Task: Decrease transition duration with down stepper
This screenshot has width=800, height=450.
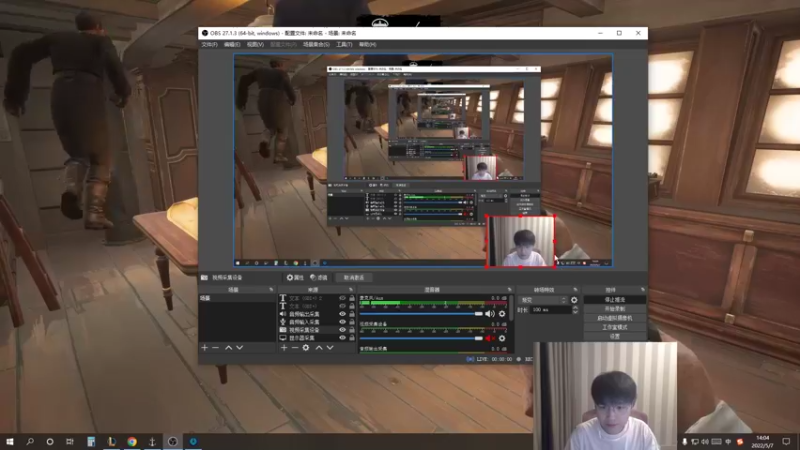Action: 575,312
